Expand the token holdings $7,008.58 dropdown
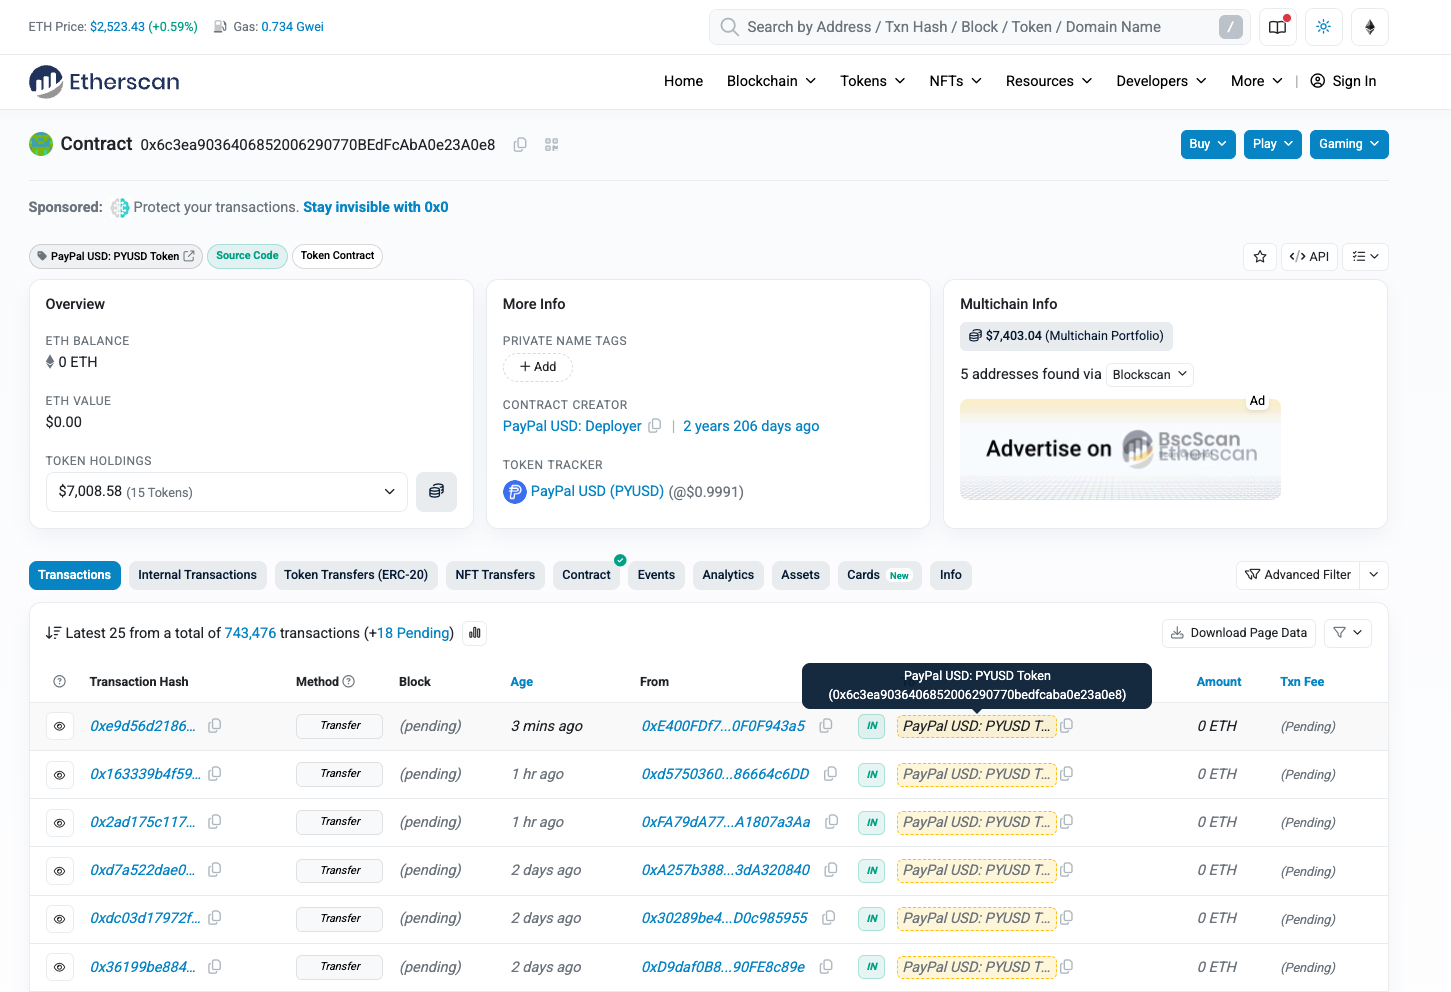This screenshot has height=992, width=1451. click(x=227, y=492)
